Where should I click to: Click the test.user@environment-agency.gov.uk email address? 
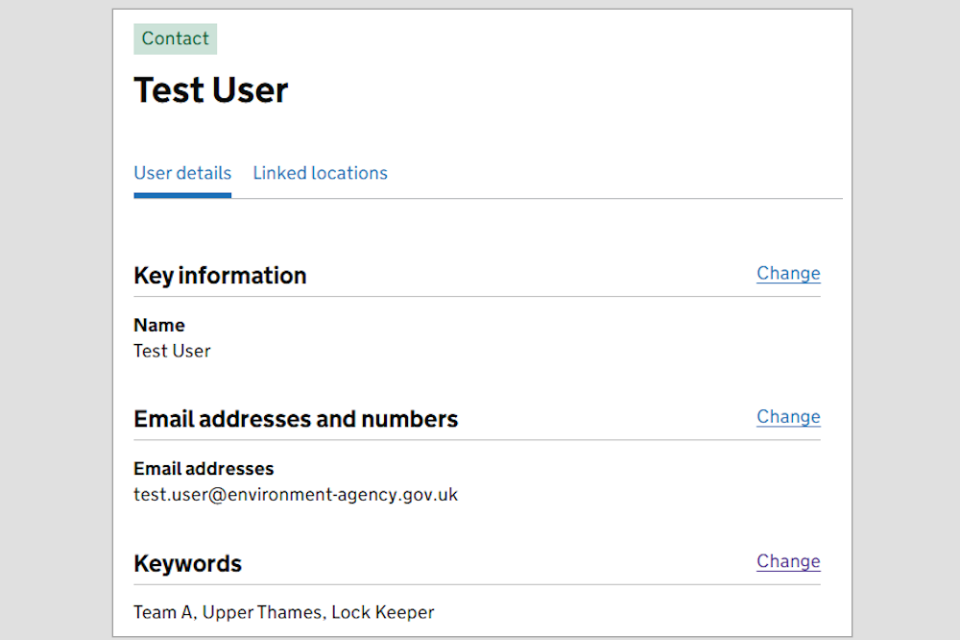tap(296, 495)
